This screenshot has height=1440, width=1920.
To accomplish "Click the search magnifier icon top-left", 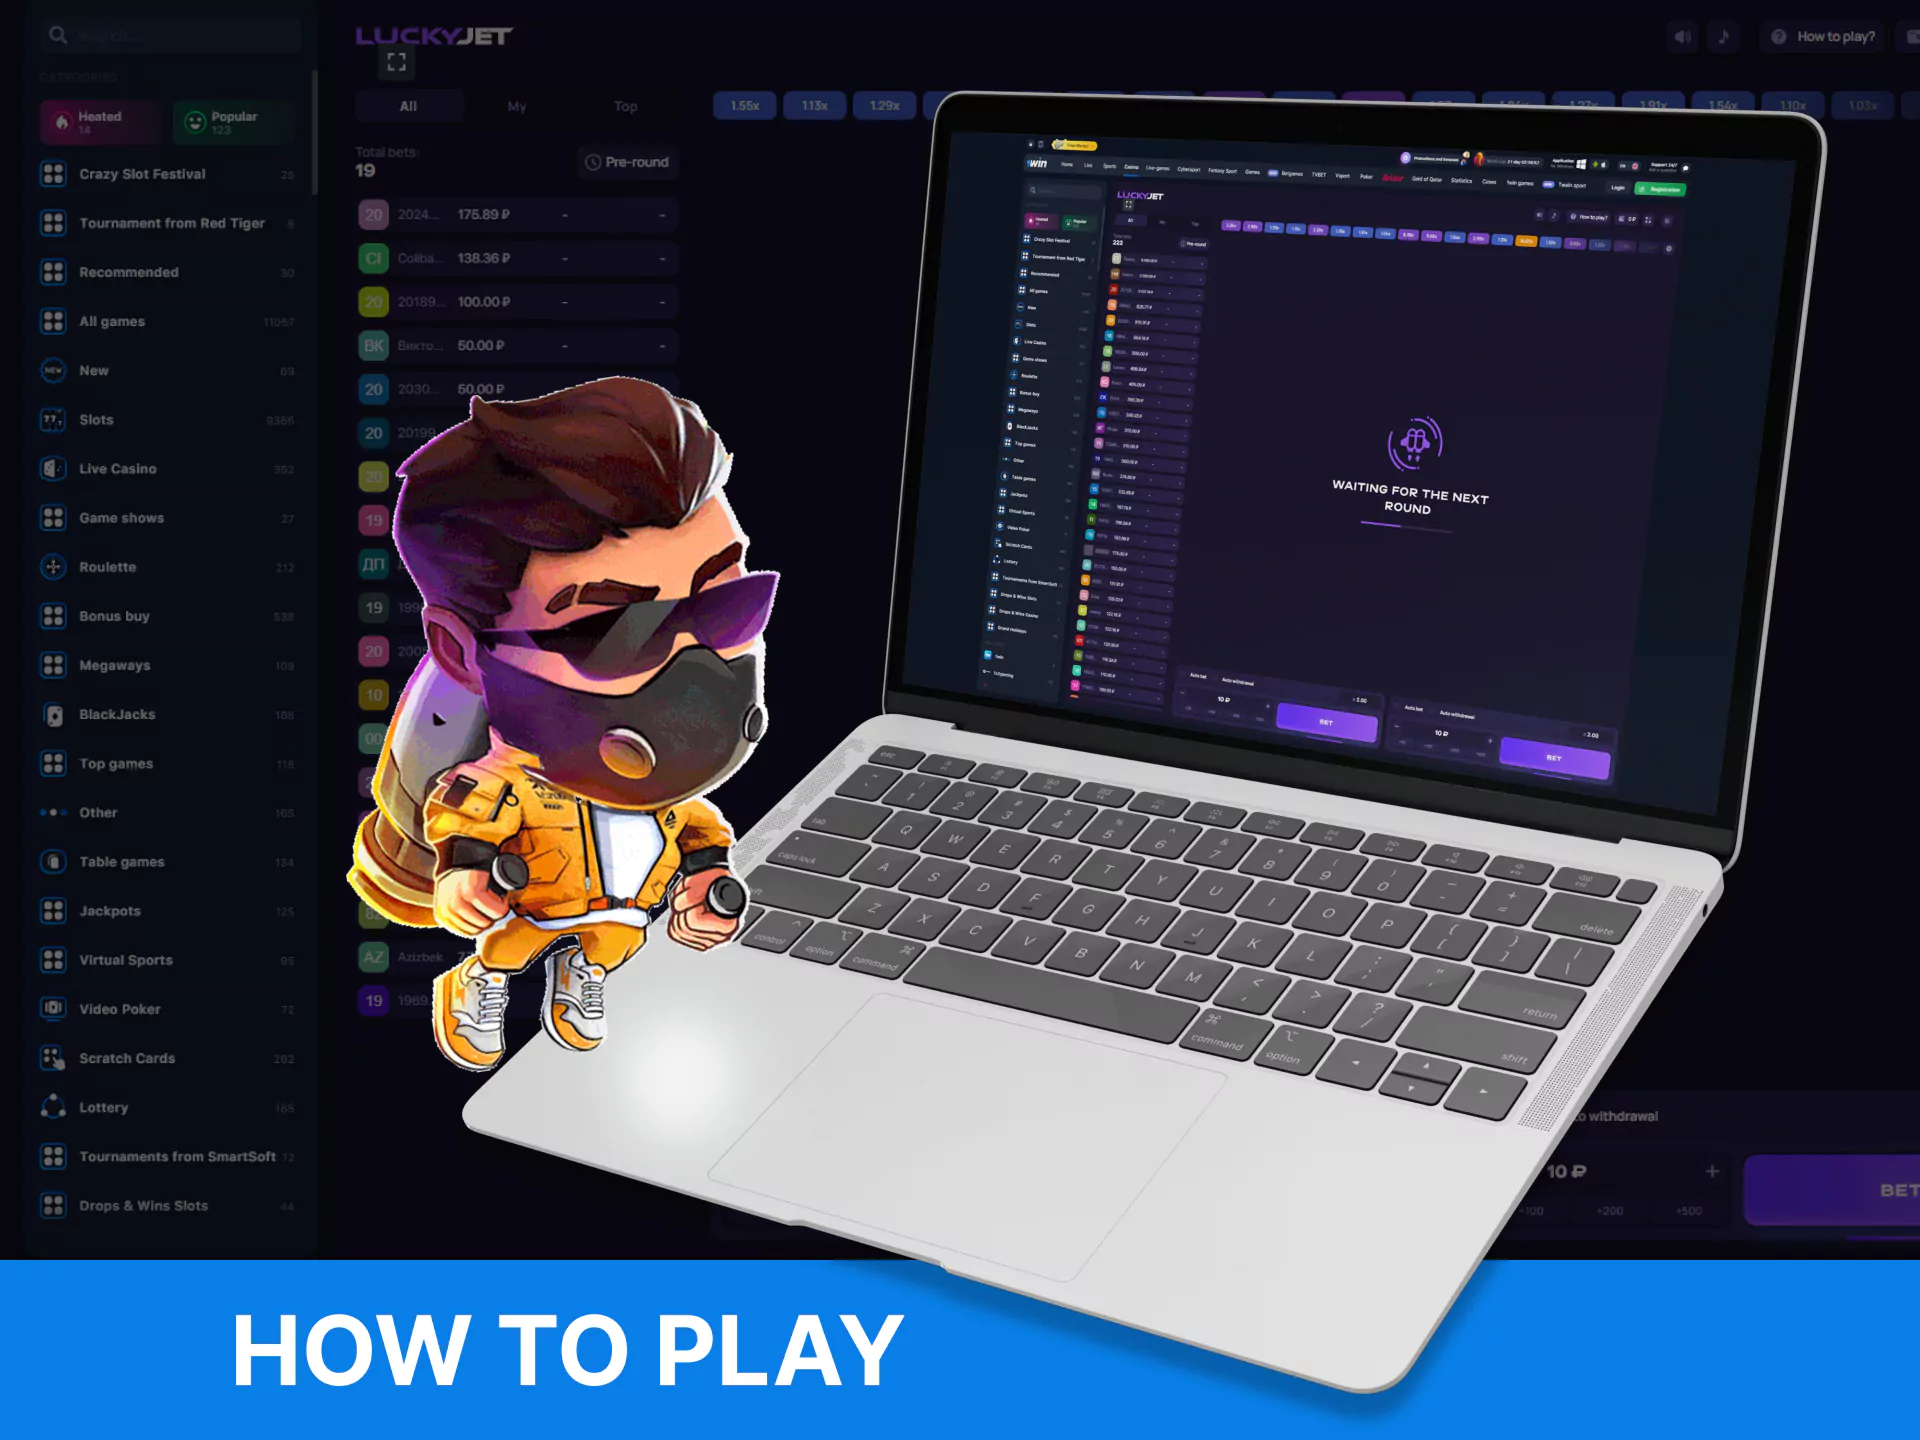I will tap(59, 33).
